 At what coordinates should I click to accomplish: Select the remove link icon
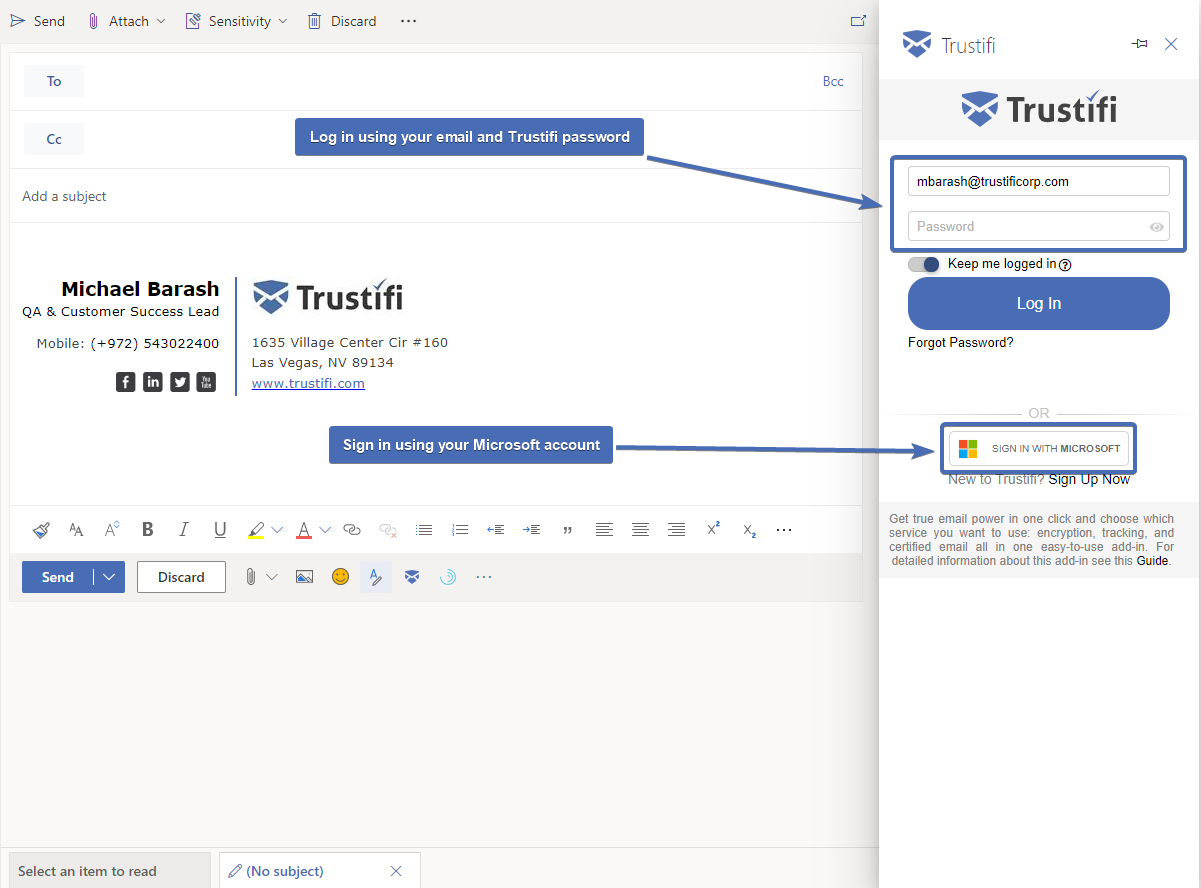tap(388, 530)
